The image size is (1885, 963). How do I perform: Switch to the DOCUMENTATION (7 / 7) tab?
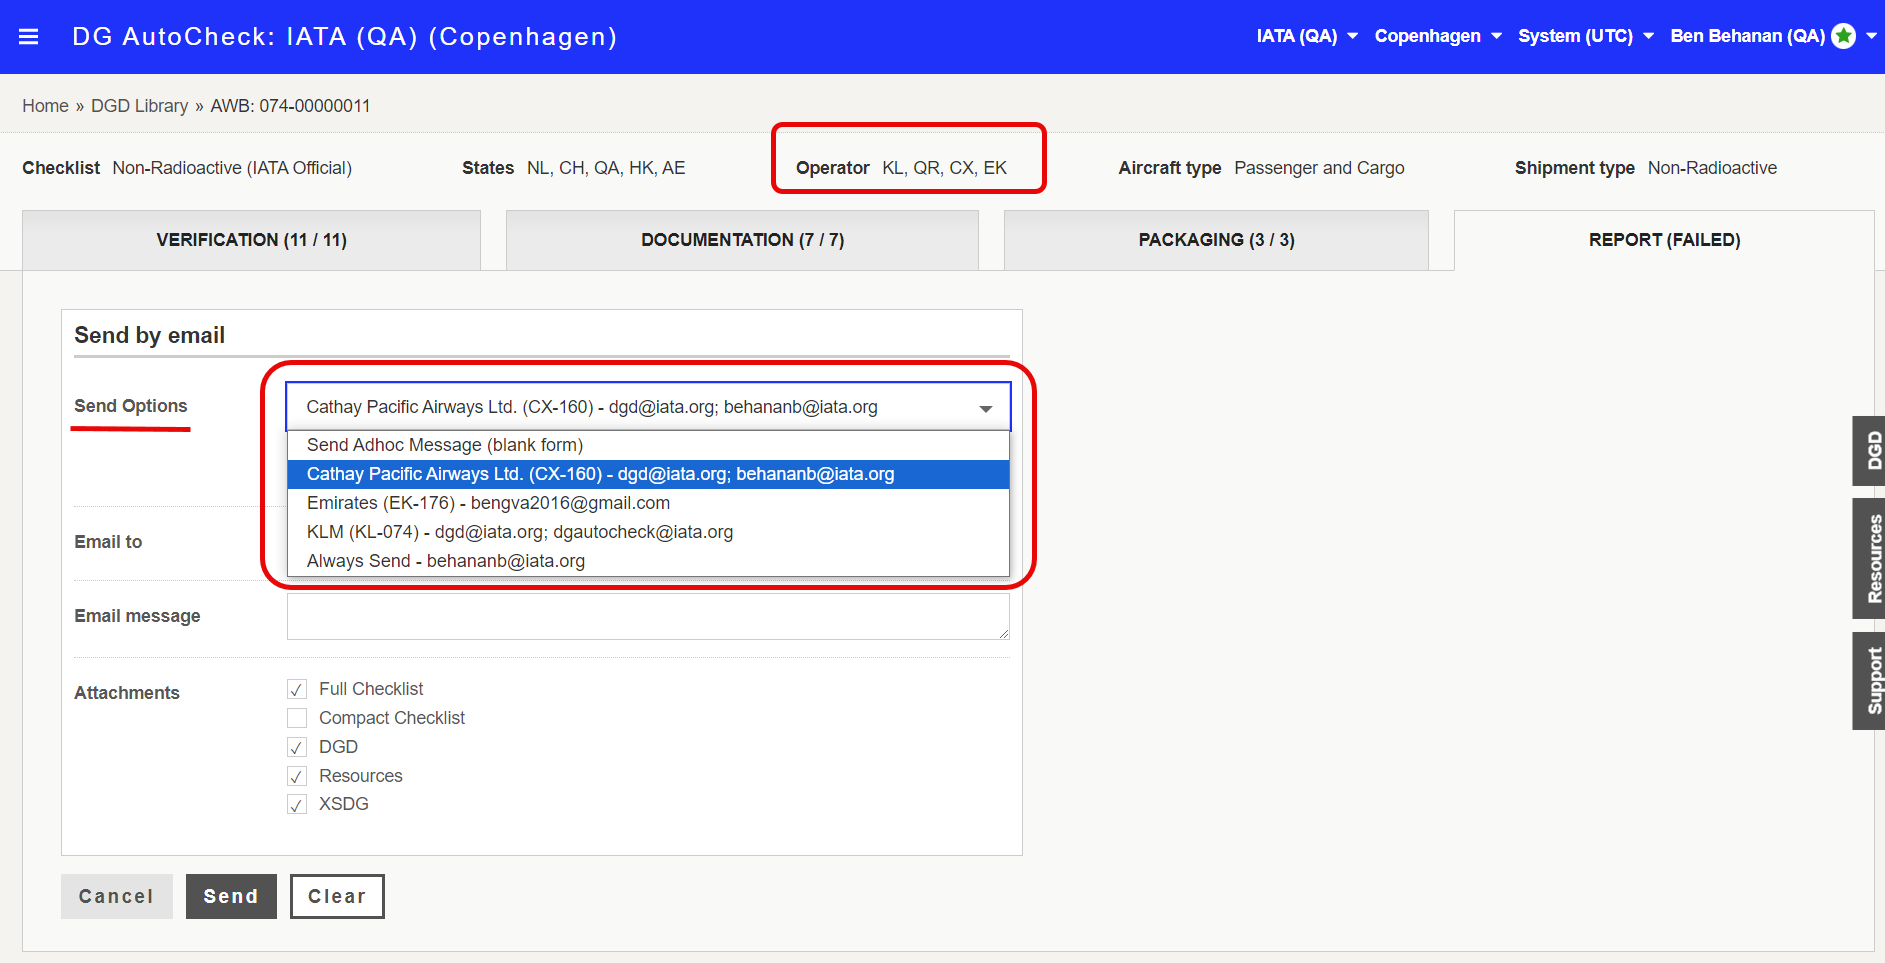pyautogui.click(x=742, y=240)
